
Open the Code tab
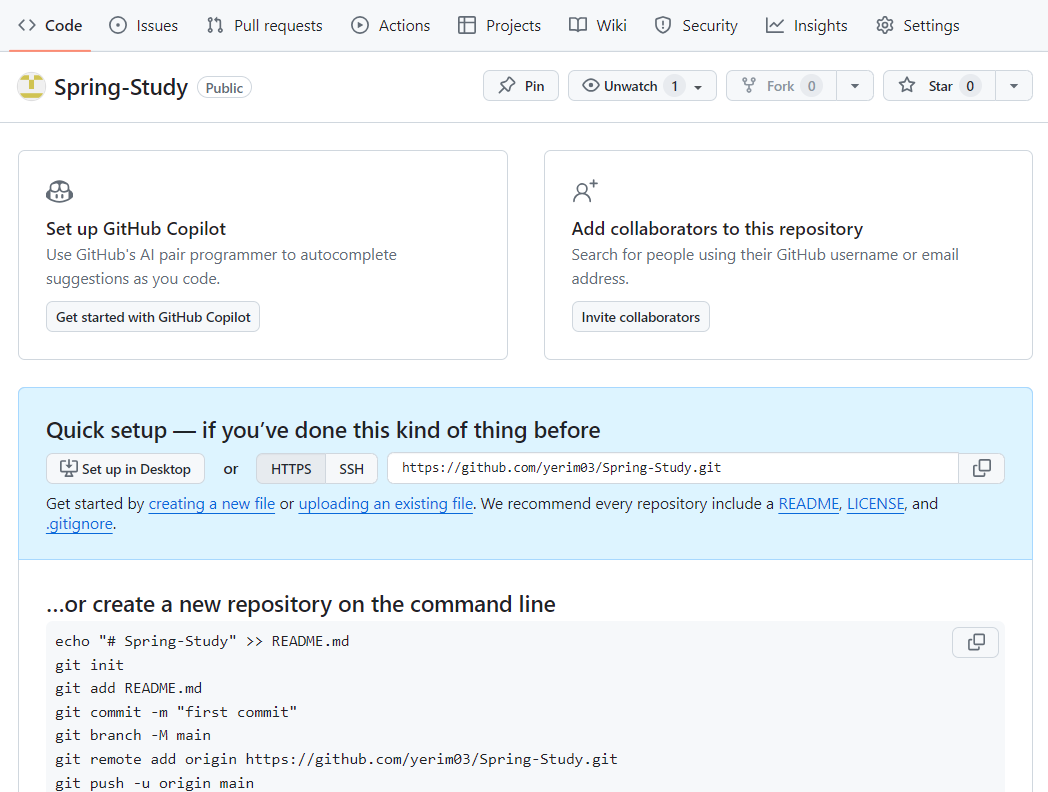(x=50, y=25)
